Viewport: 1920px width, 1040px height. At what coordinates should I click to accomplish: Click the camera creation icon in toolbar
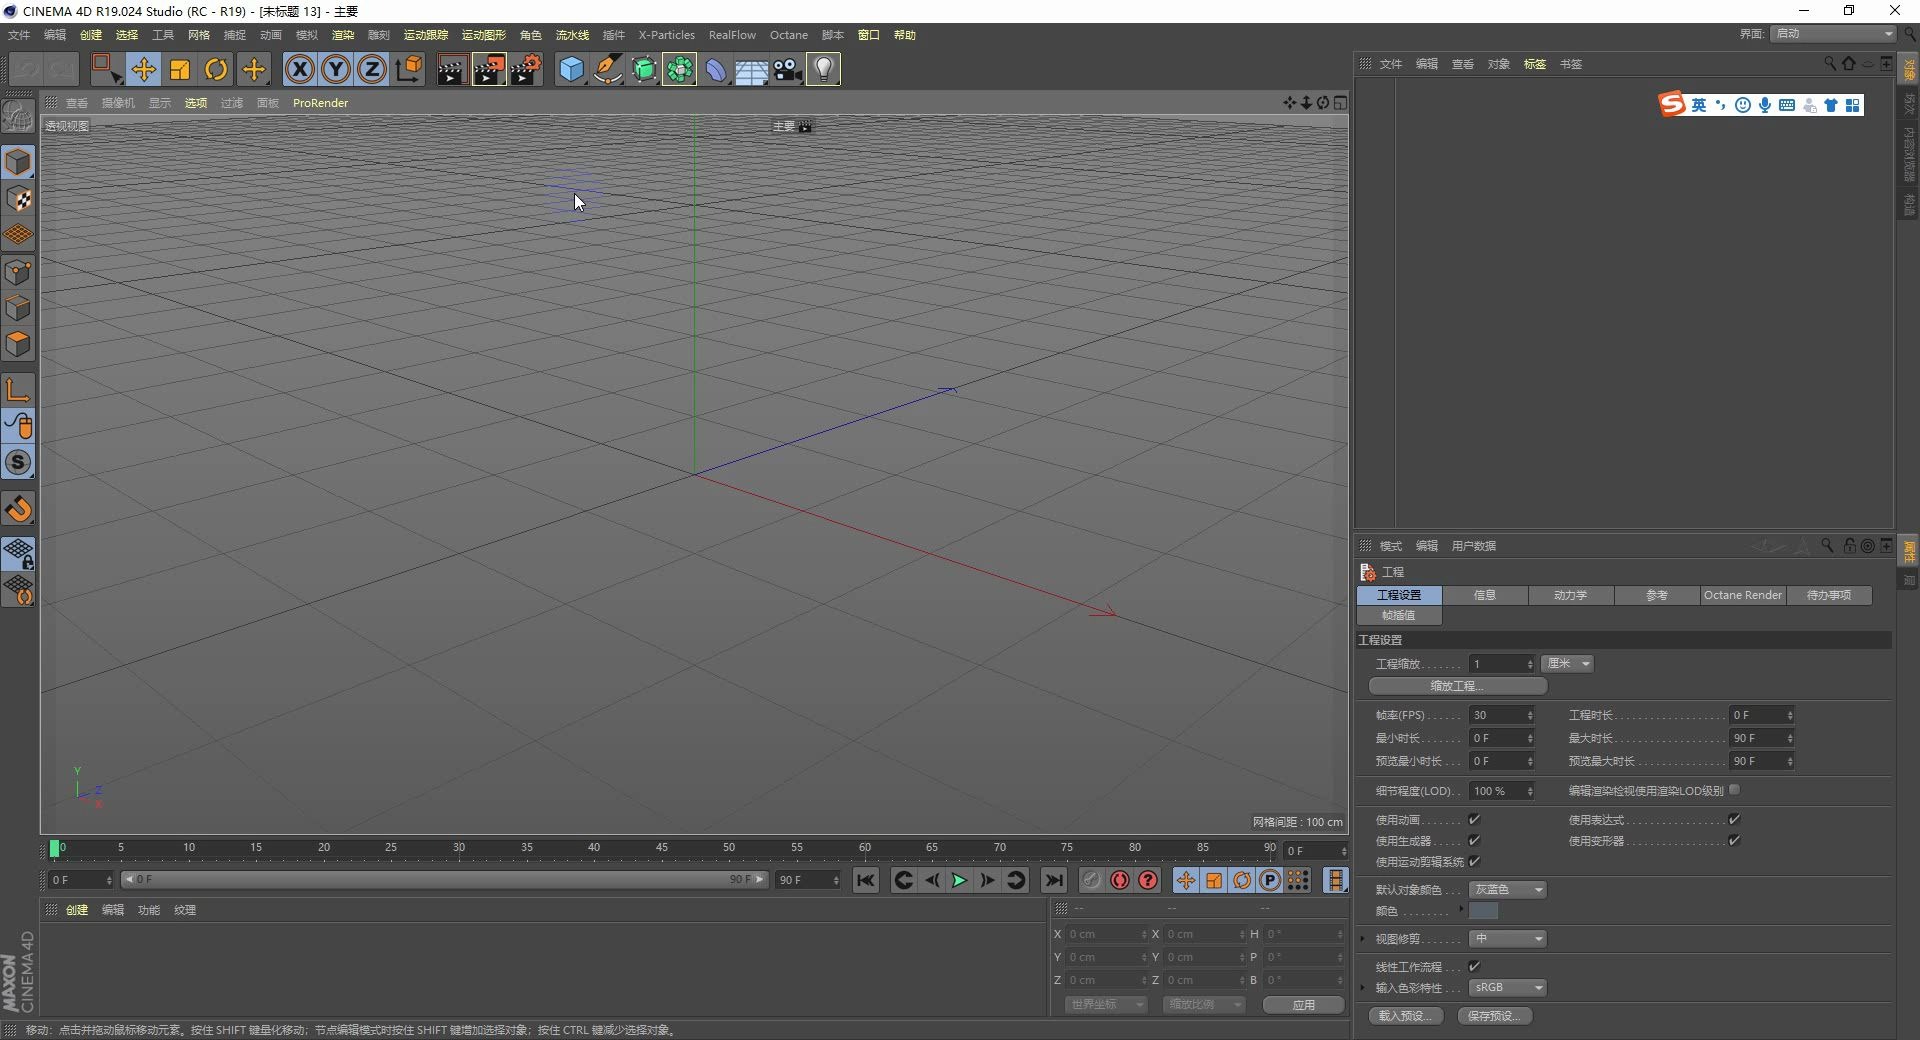coord(787,69)
